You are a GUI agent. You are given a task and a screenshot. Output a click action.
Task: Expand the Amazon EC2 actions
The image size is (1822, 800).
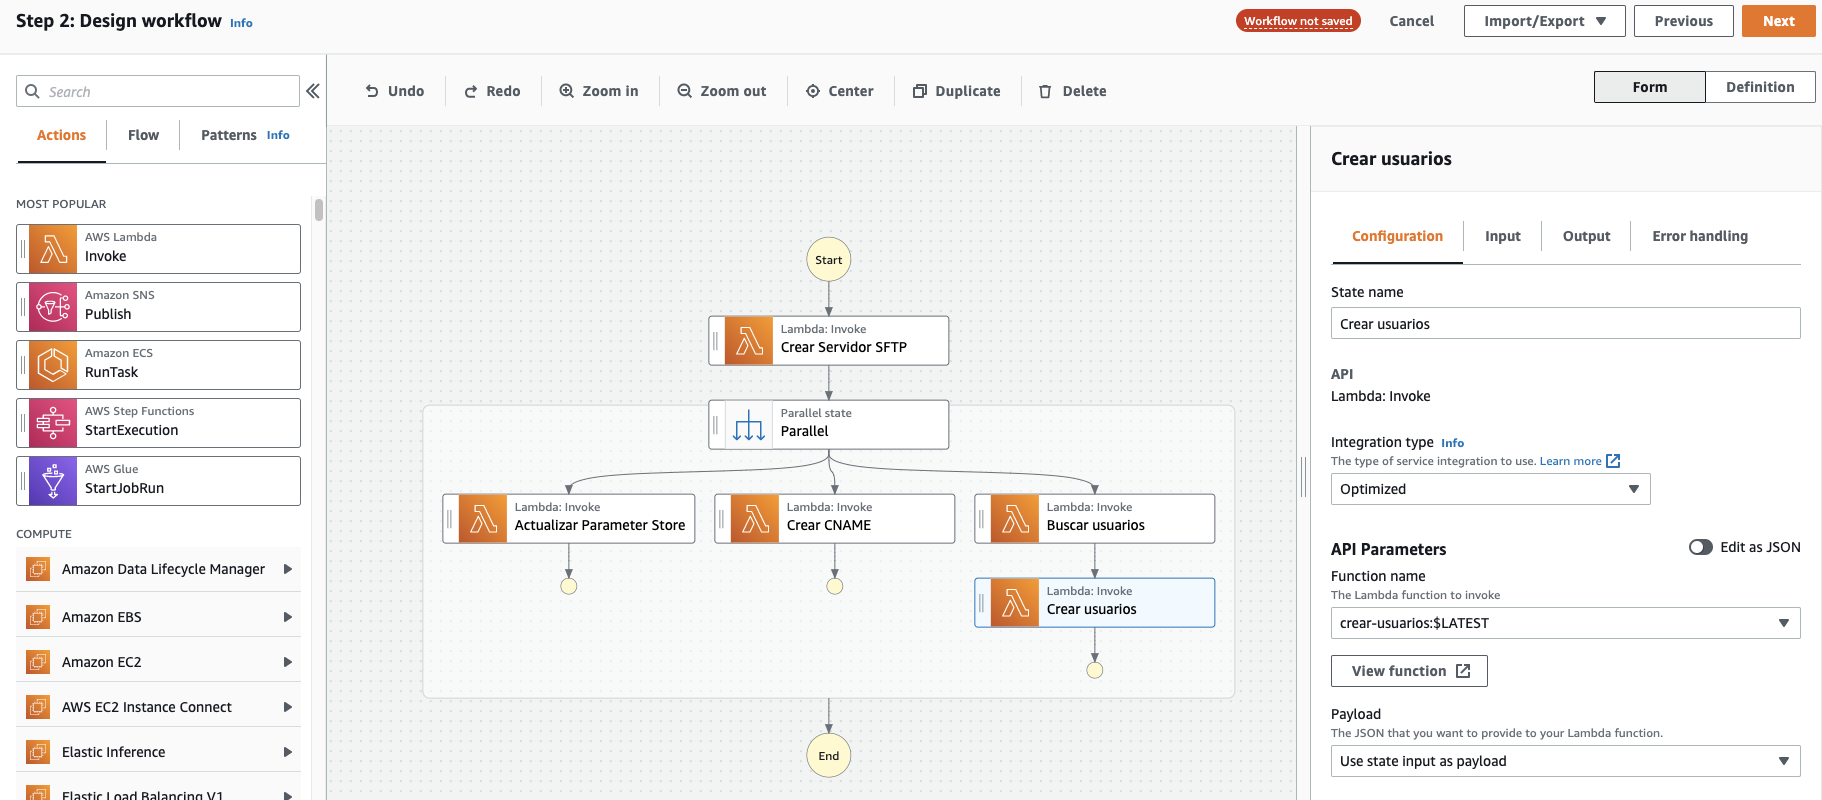point(288,662)
